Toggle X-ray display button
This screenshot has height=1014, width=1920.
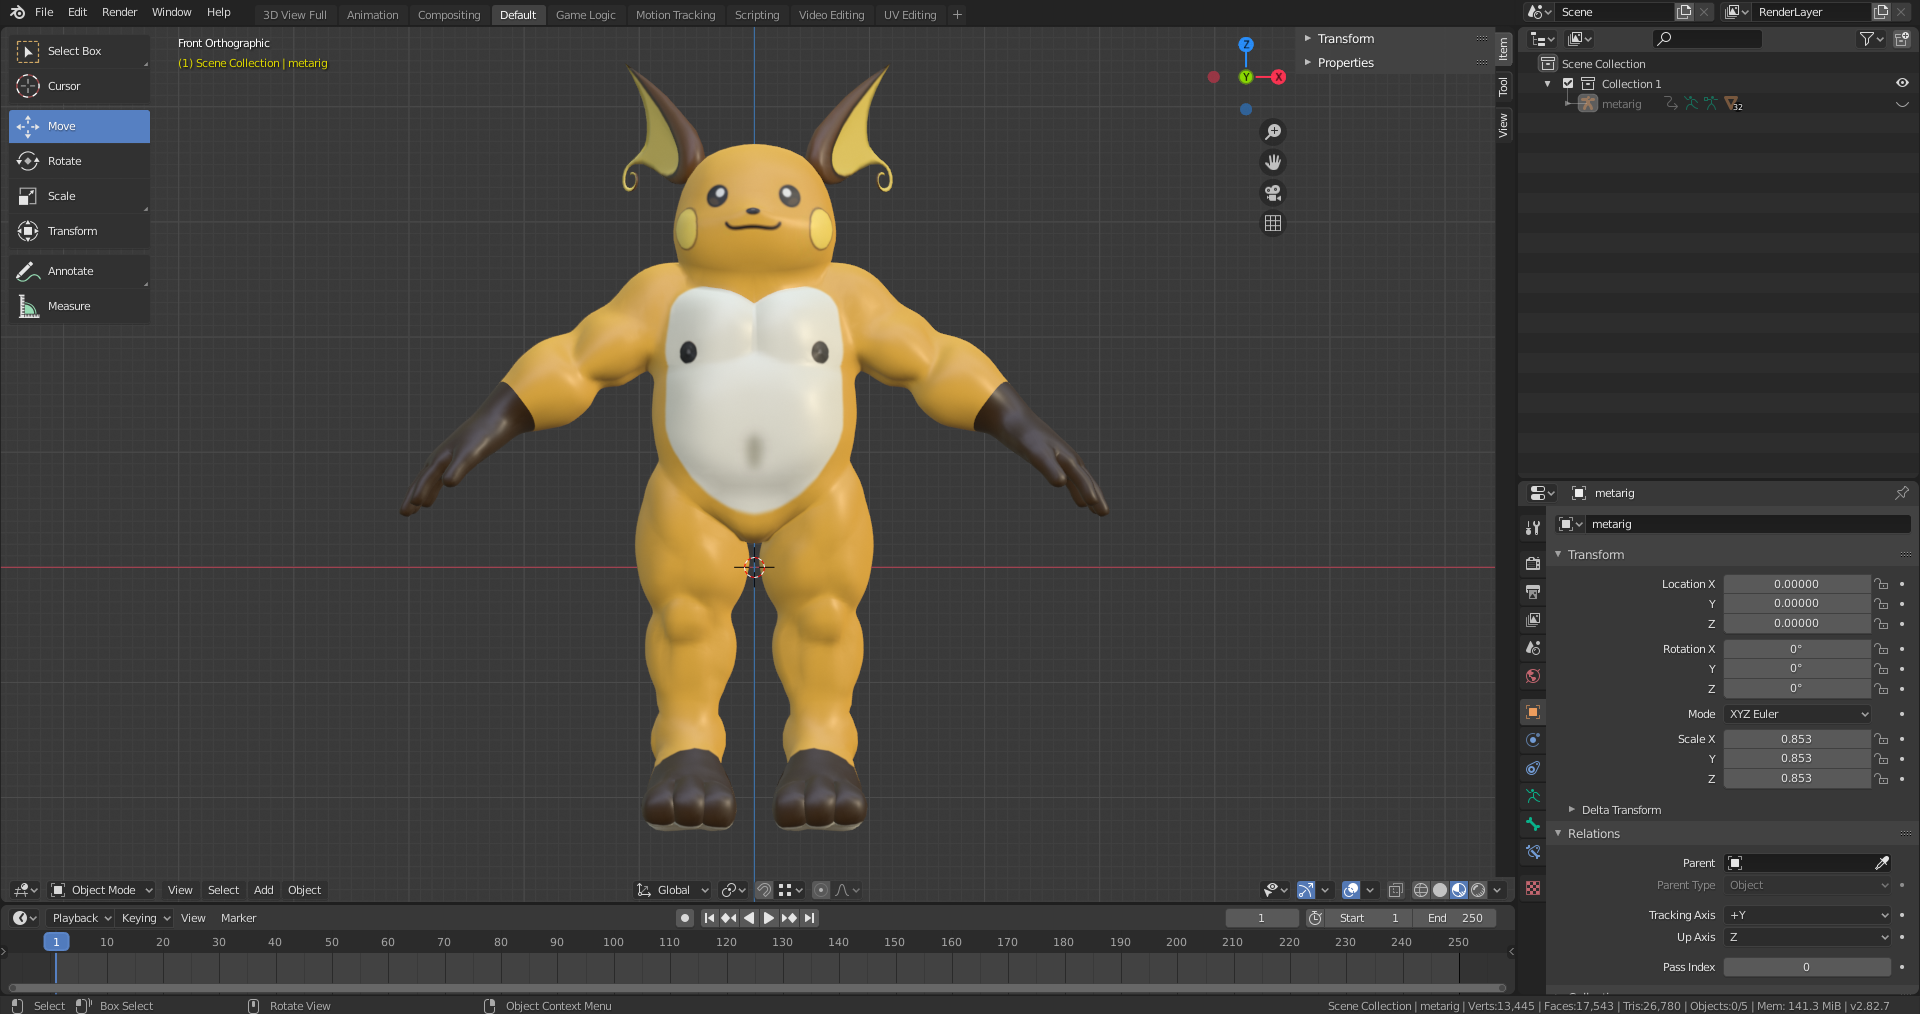click(x=1396, y=890)
